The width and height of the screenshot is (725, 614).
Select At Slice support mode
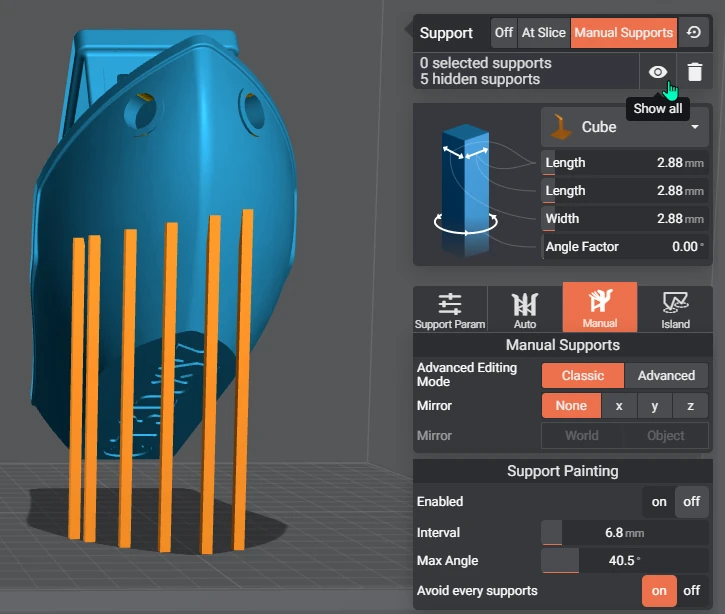[544, 33]
